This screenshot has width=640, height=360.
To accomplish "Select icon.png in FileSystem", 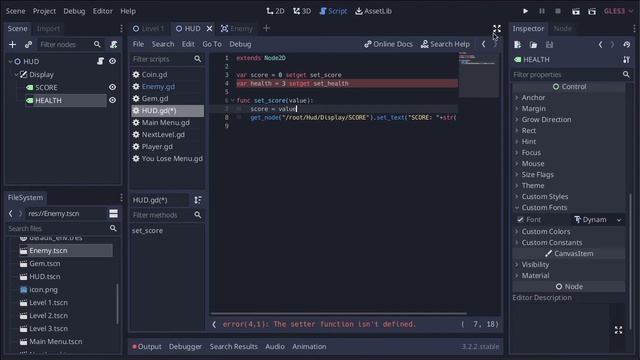I will click(x=43, y=290).
